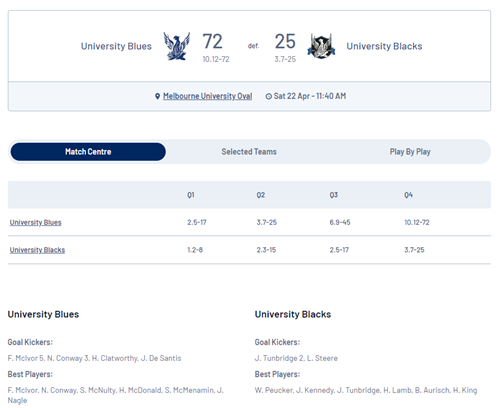This screenshot has height=408, width=500.
Task: Click the University Blacks best players list
Action: (366, 390)
